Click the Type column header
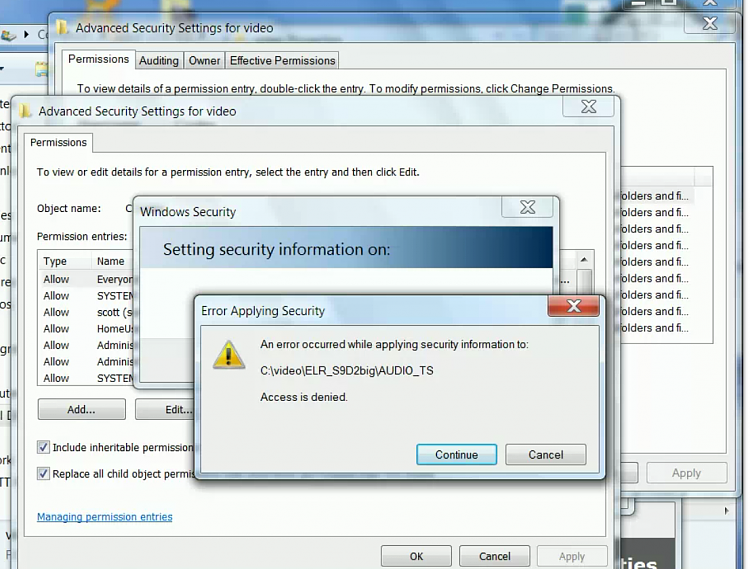750x569 pixels. click(65, 261)
